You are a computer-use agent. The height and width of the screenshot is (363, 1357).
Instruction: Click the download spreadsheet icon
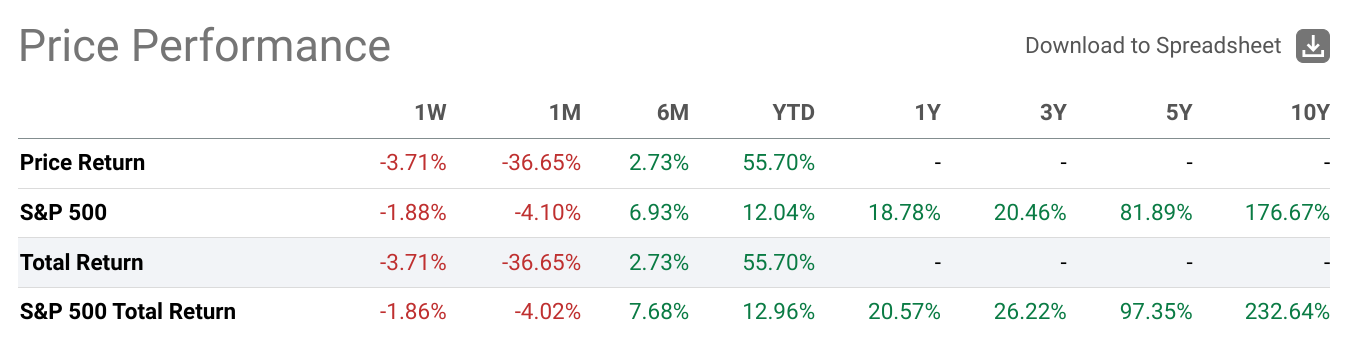[x=1313, y=46]
